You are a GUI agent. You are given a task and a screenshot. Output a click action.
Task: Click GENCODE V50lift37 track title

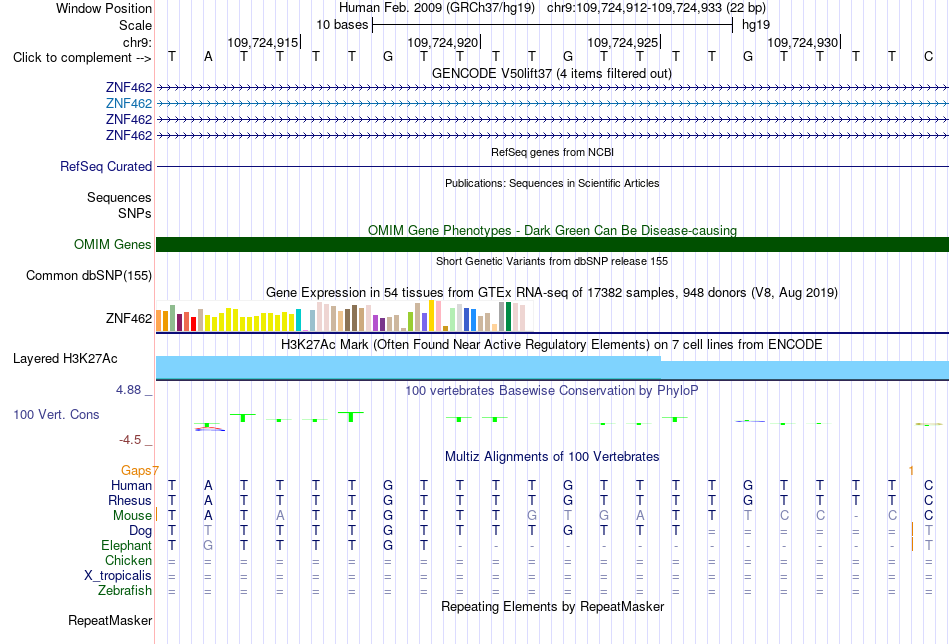point(551,74)
